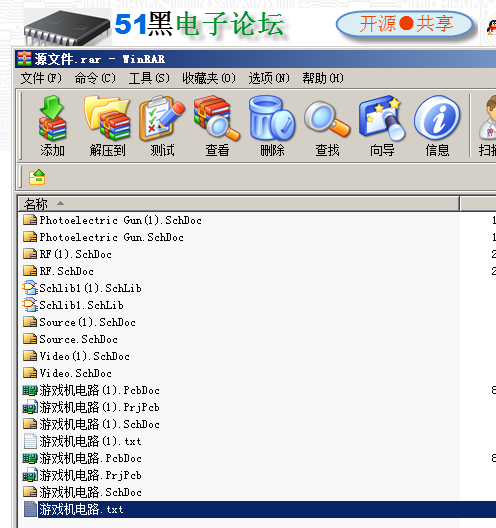This screenshot has width=496, height=528.
Task: Open the 向导 (Wizard) tool
Action: (382, 118)
